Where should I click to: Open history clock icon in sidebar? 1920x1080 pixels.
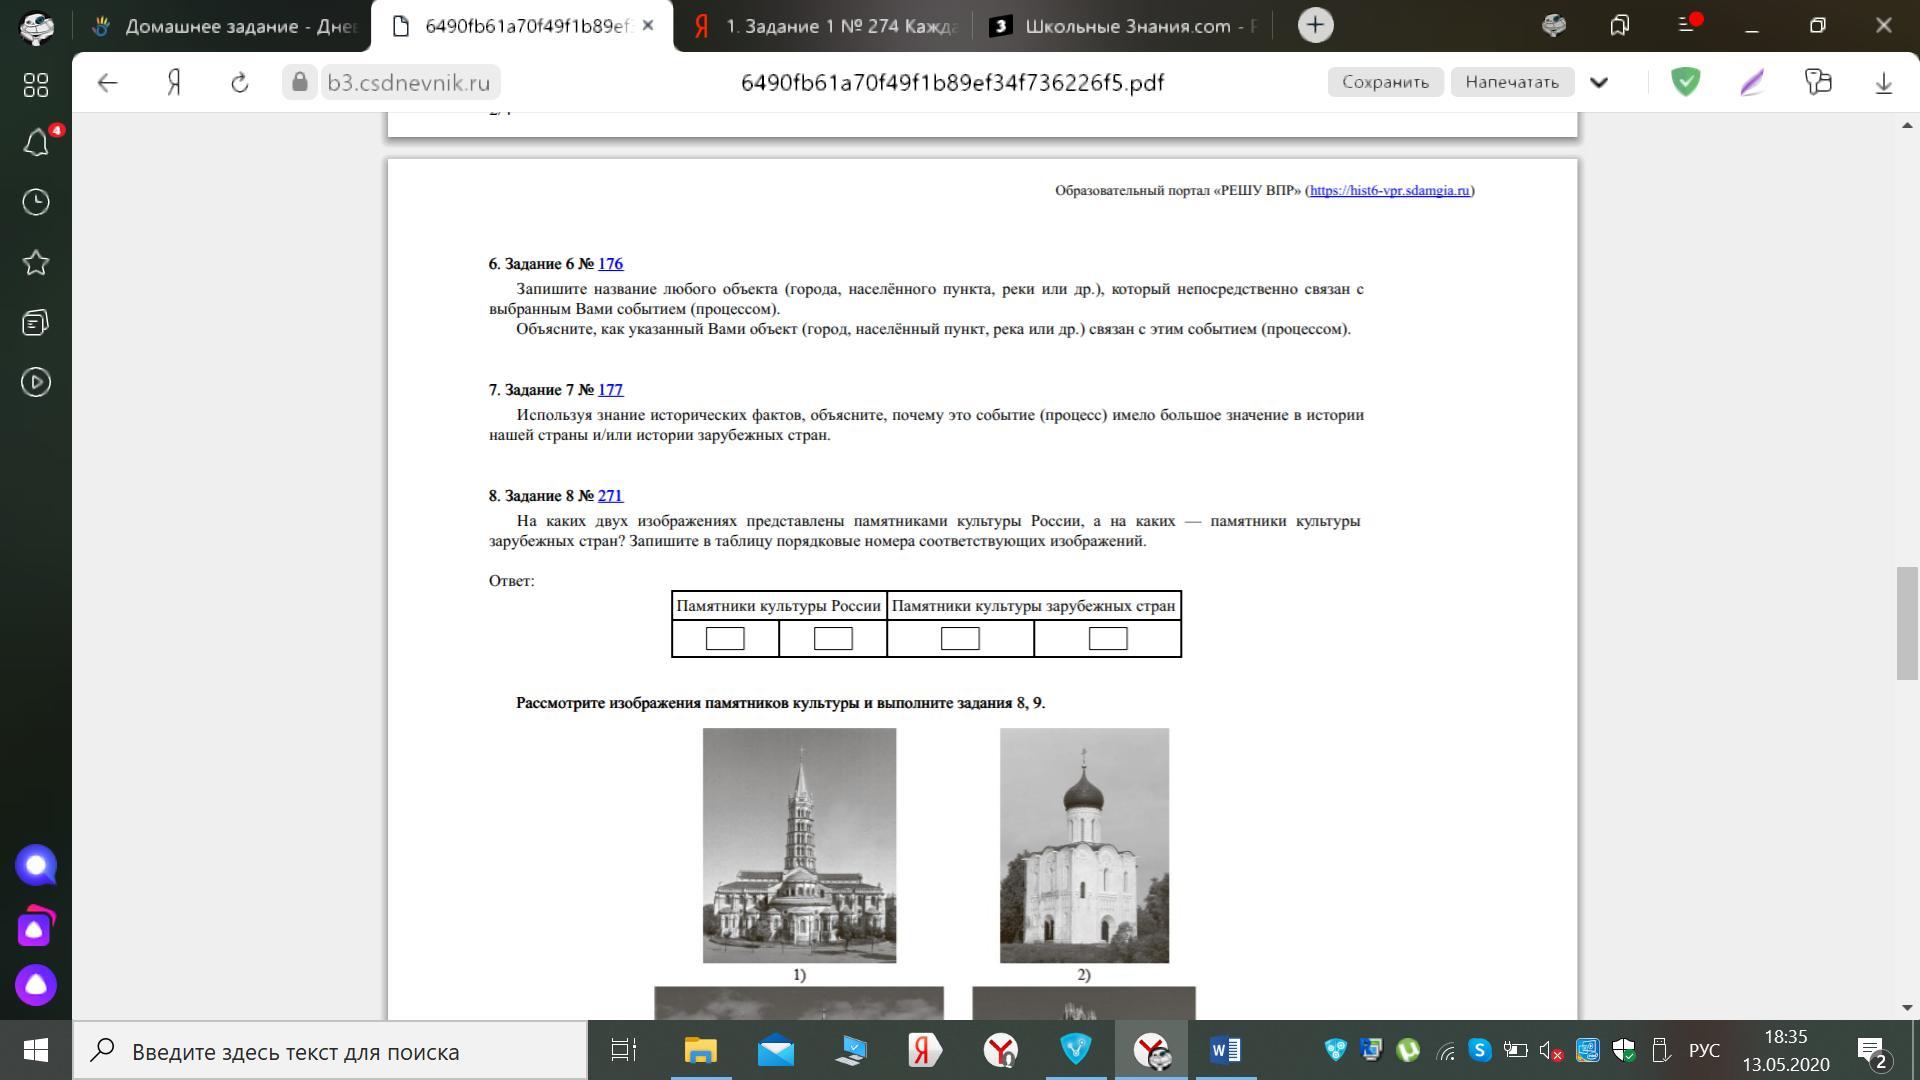click(x=36, y=202)
